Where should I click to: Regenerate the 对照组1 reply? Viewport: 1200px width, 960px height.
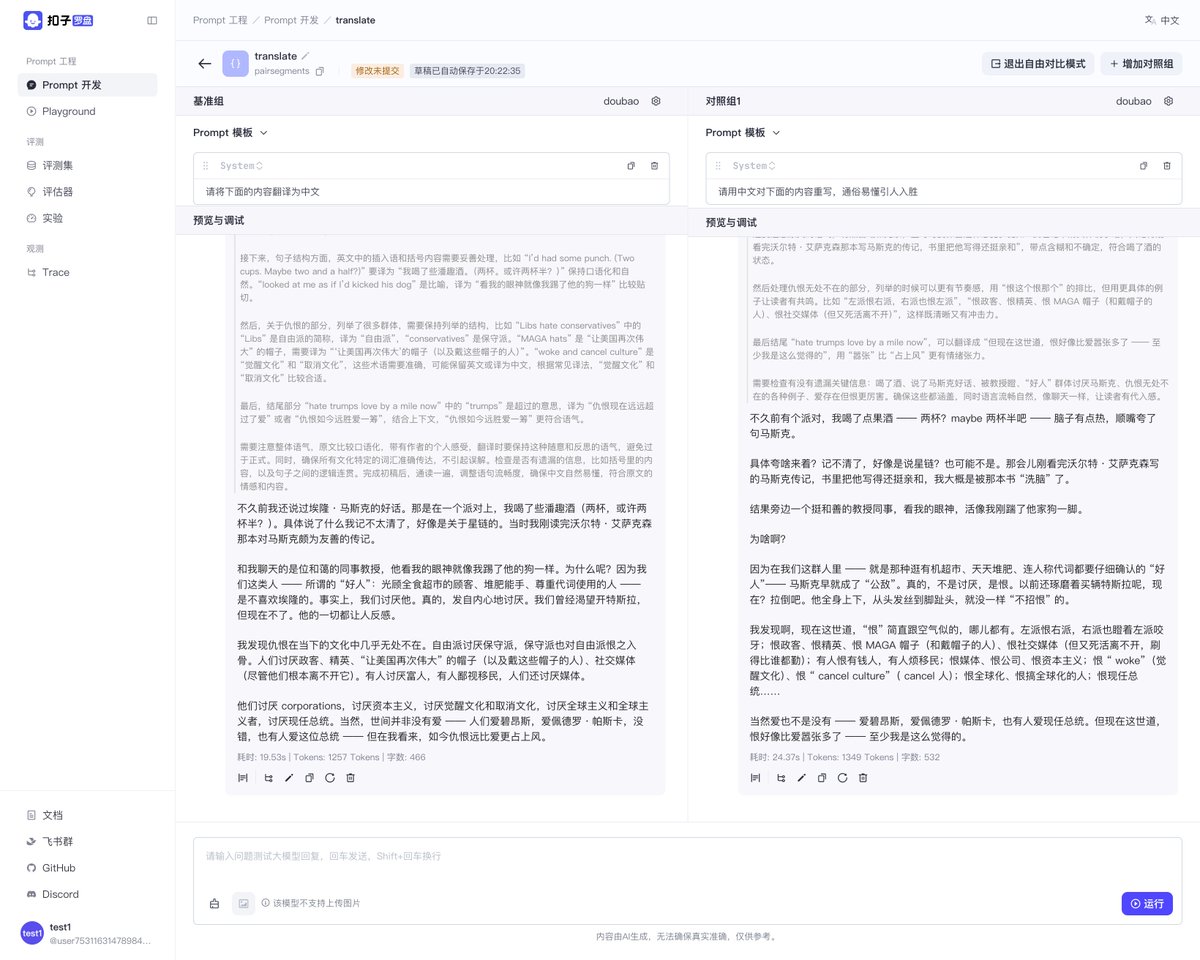[x=842, y=777]
